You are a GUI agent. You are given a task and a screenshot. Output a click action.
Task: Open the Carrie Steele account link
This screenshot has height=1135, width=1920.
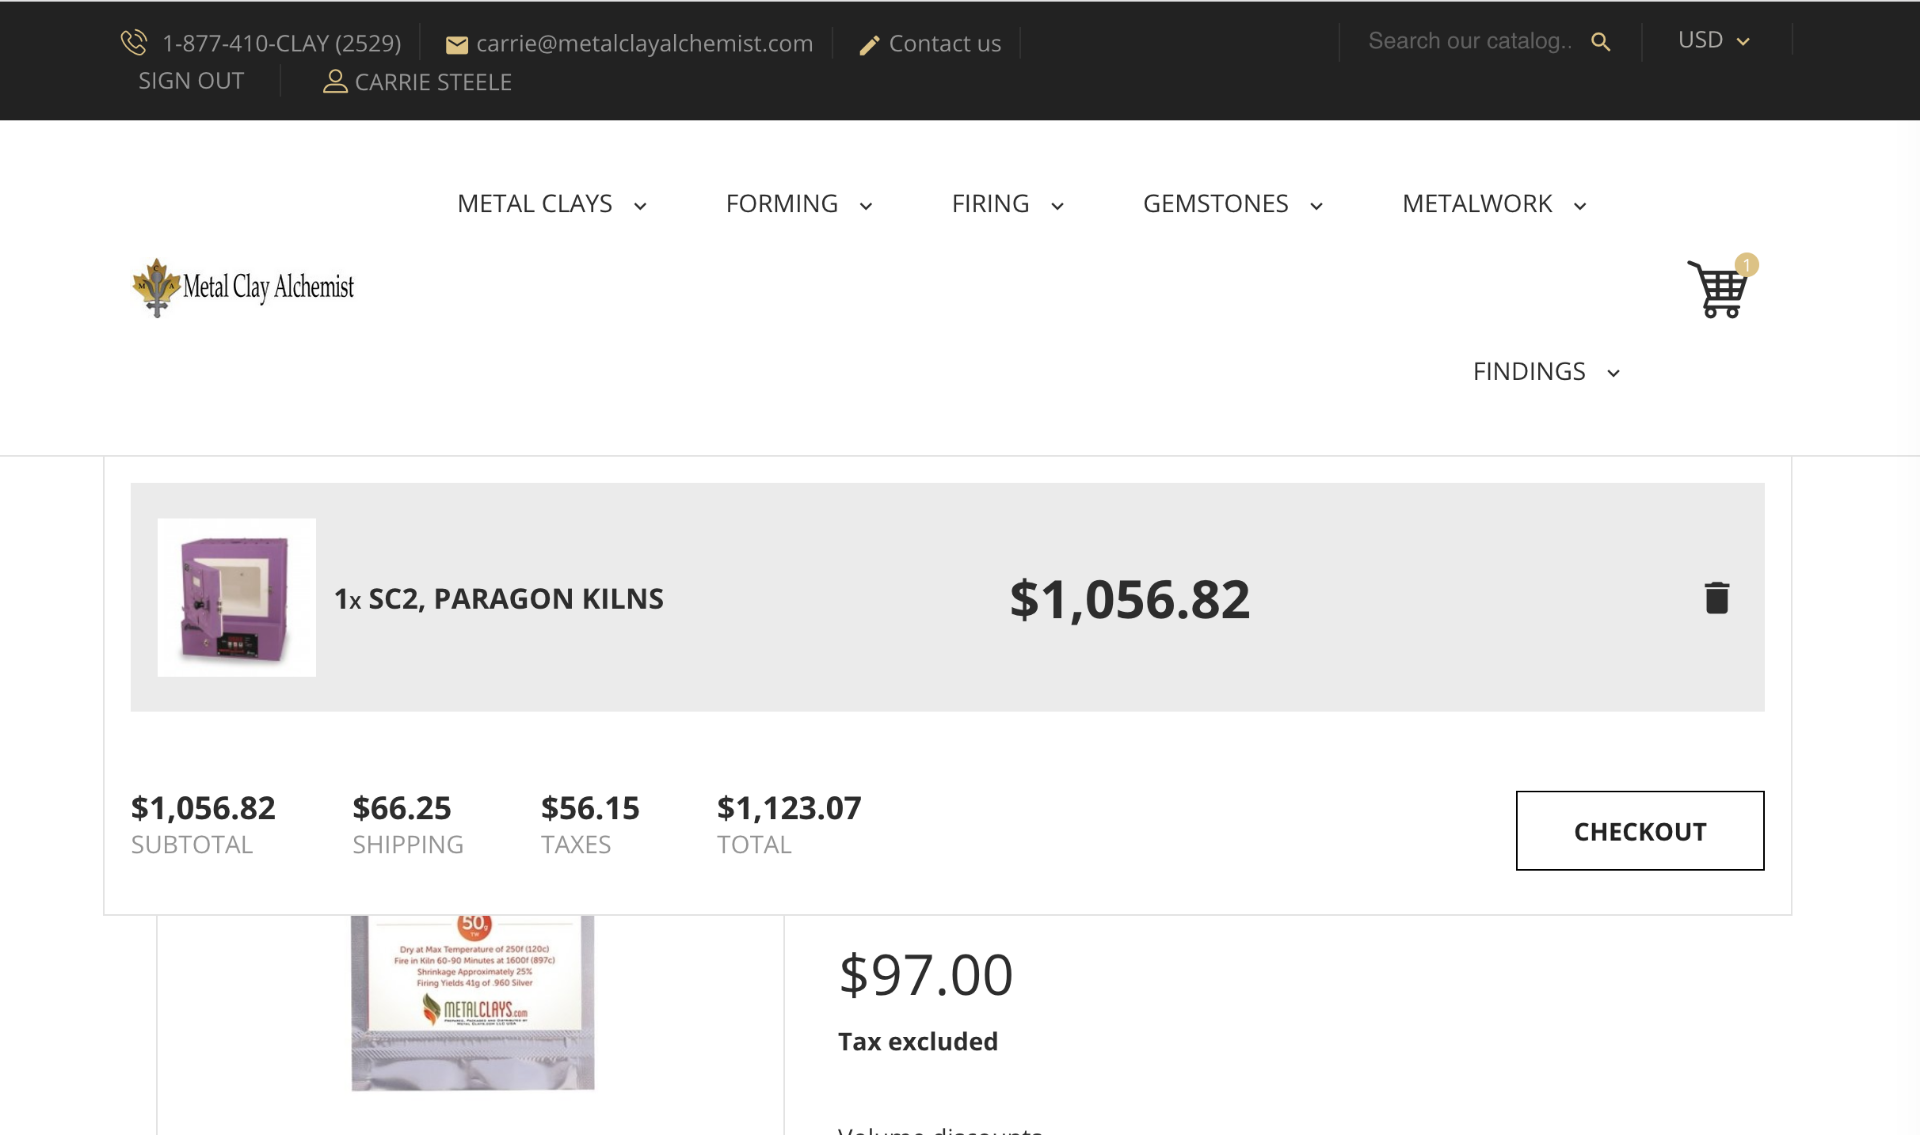tap(433, 82)
